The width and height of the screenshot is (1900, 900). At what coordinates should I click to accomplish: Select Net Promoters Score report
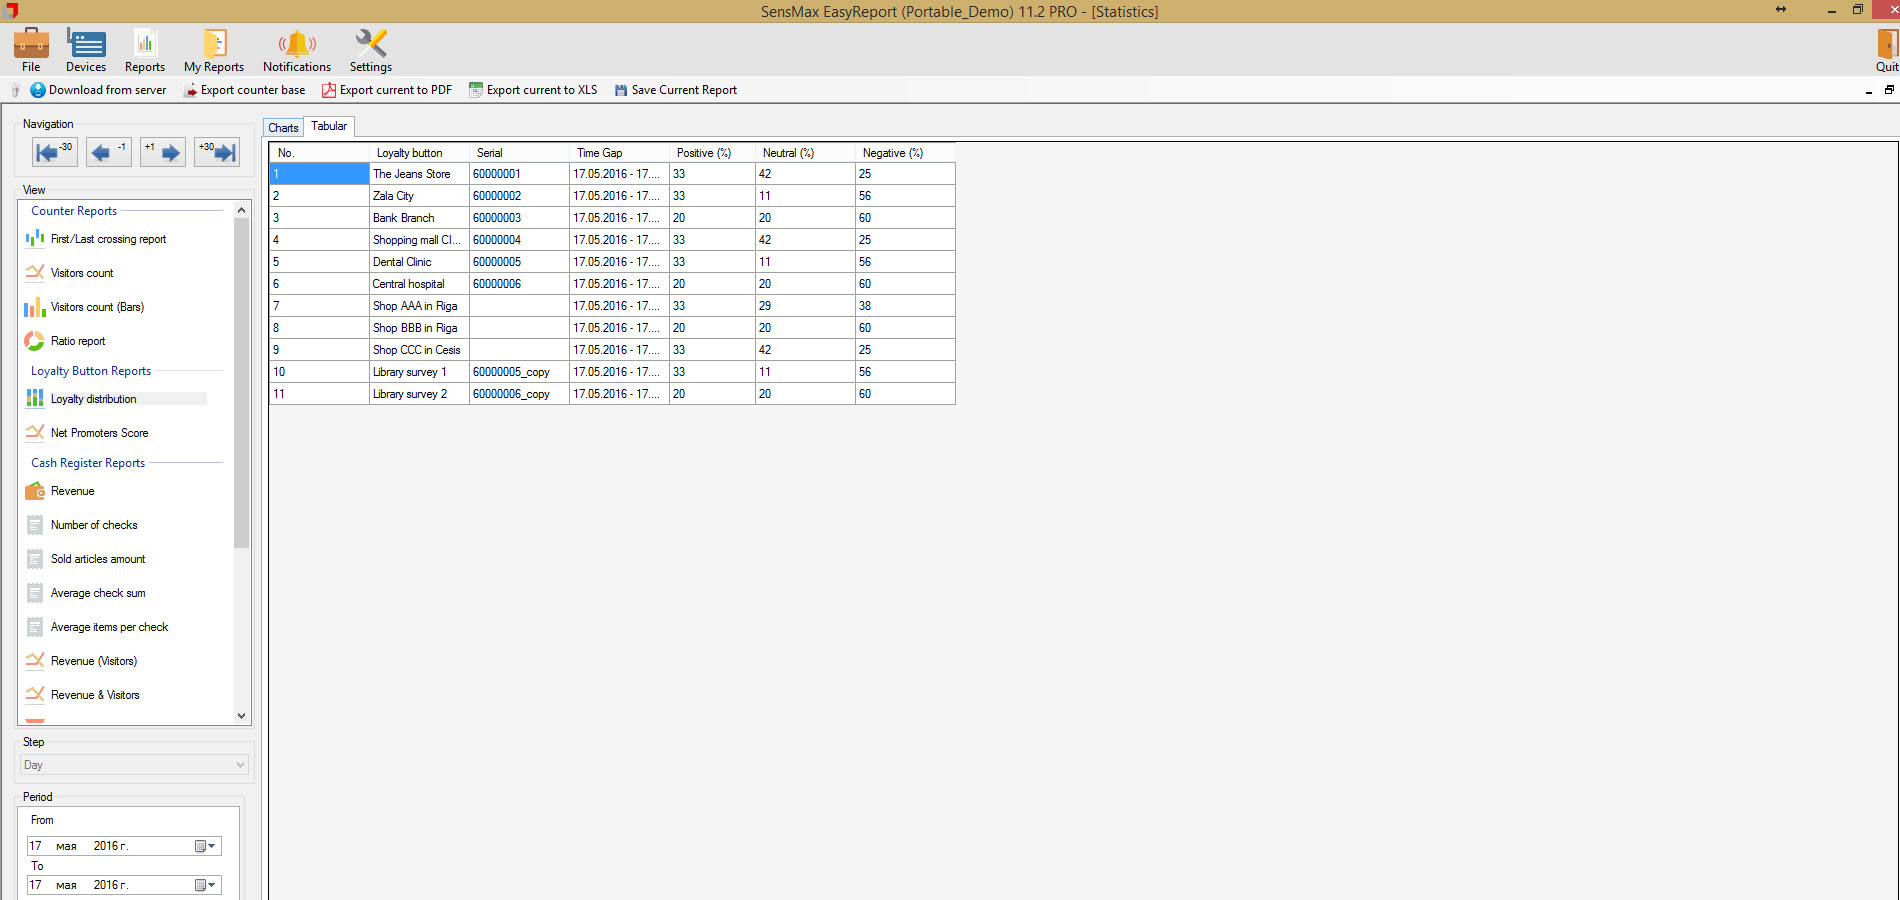point(99,433)
